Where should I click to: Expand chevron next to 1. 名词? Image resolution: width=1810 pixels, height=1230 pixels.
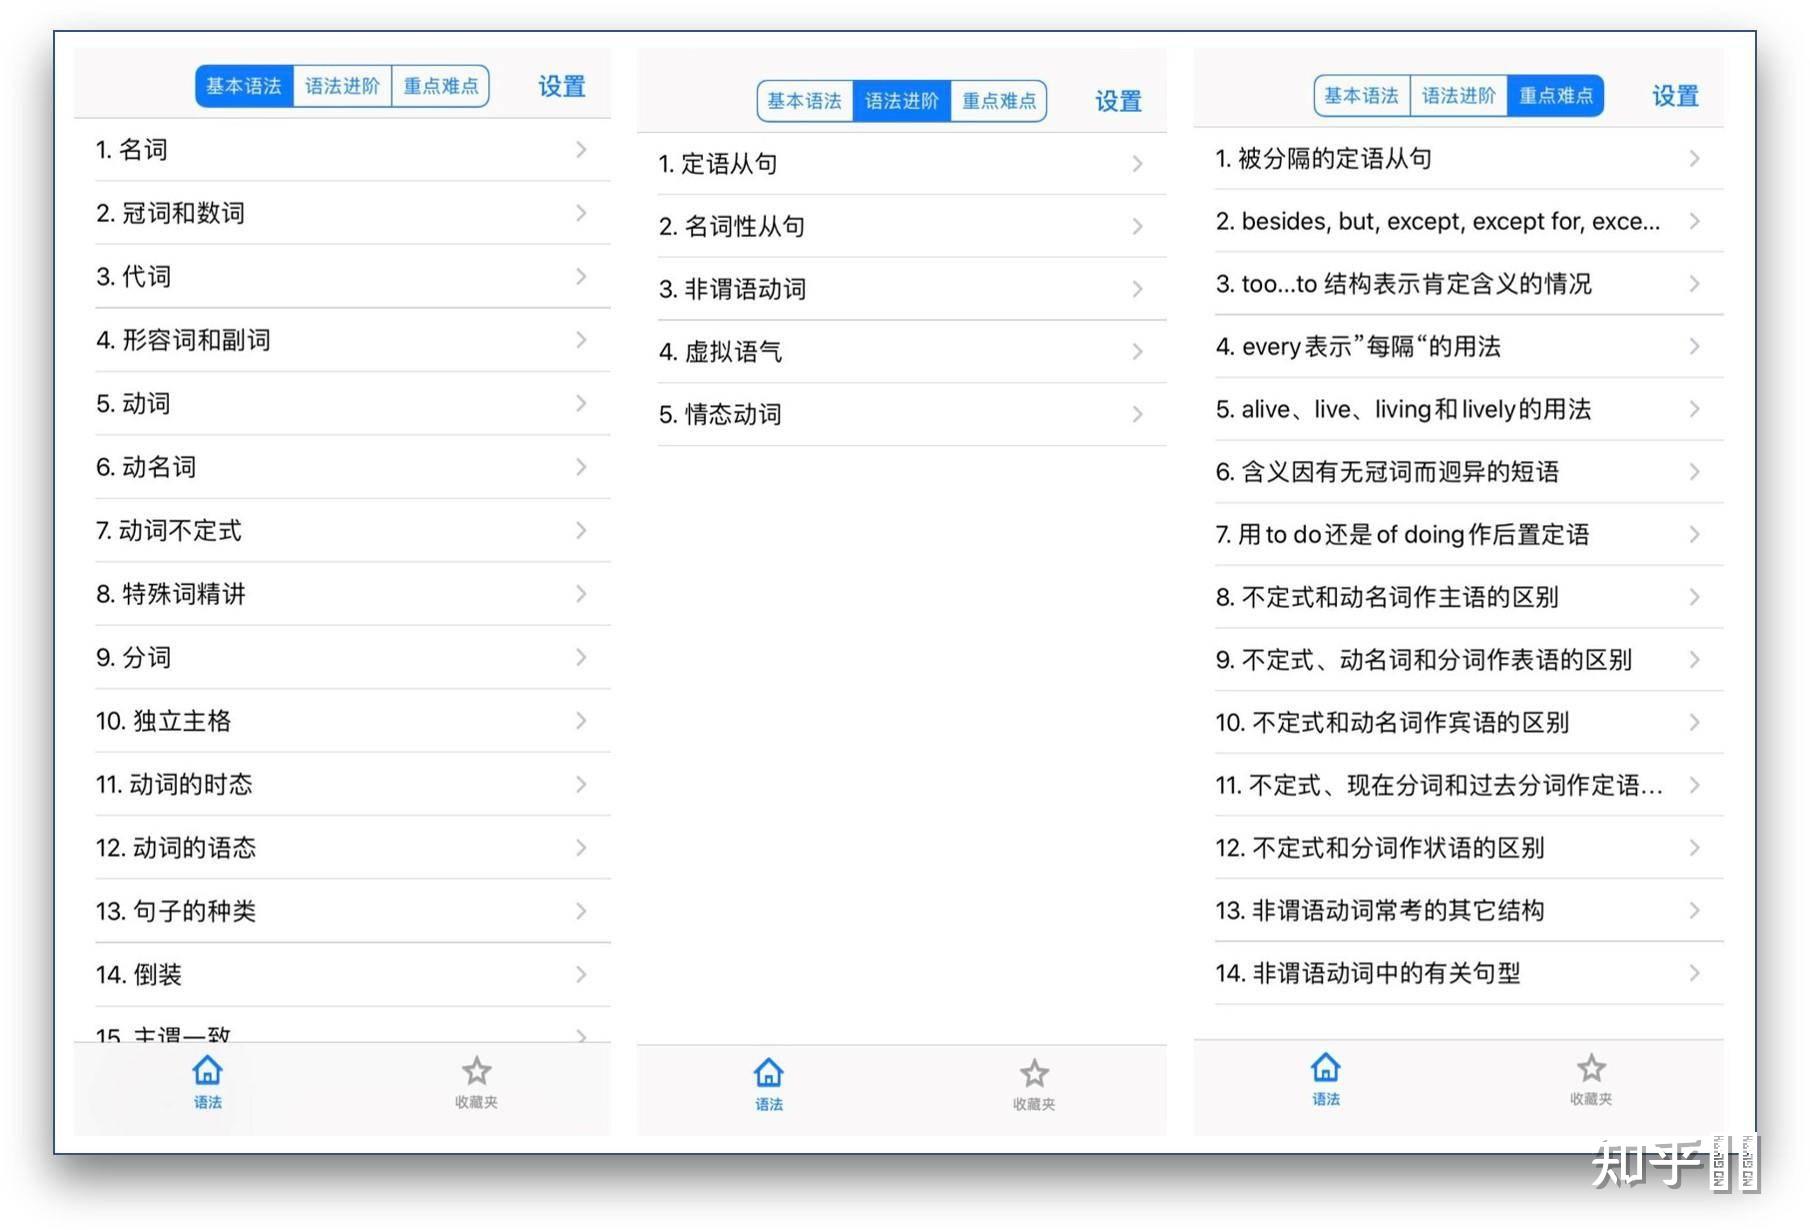point(581,150)
